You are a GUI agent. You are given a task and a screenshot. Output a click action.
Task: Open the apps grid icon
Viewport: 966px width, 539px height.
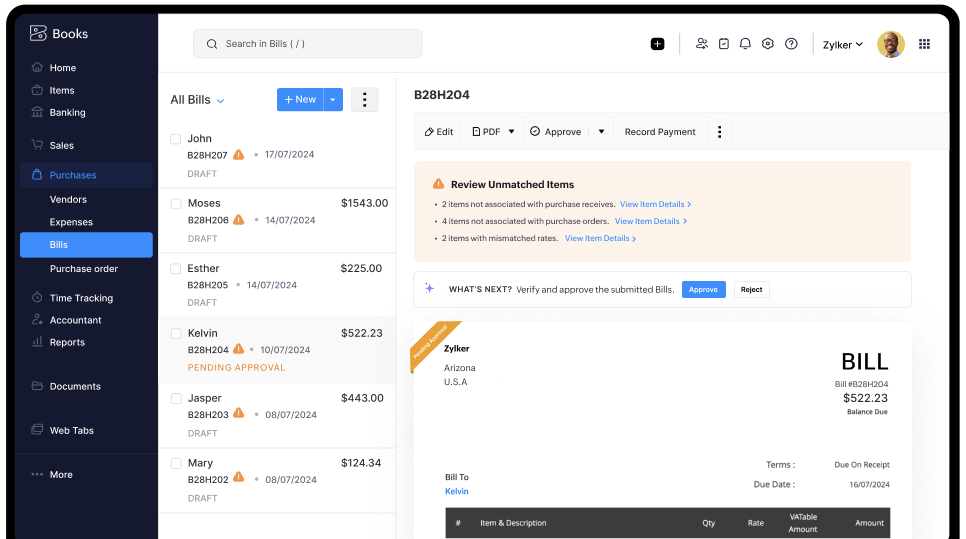point(924,44)
